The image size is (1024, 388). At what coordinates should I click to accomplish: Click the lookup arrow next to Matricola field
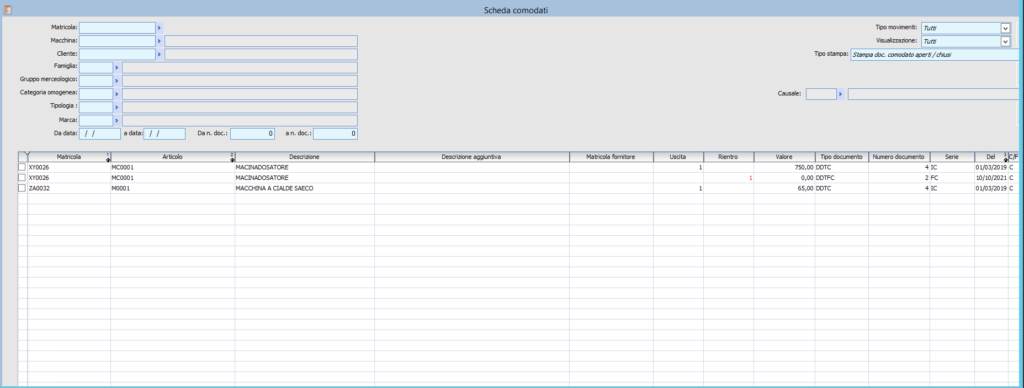tap(159, 28)
